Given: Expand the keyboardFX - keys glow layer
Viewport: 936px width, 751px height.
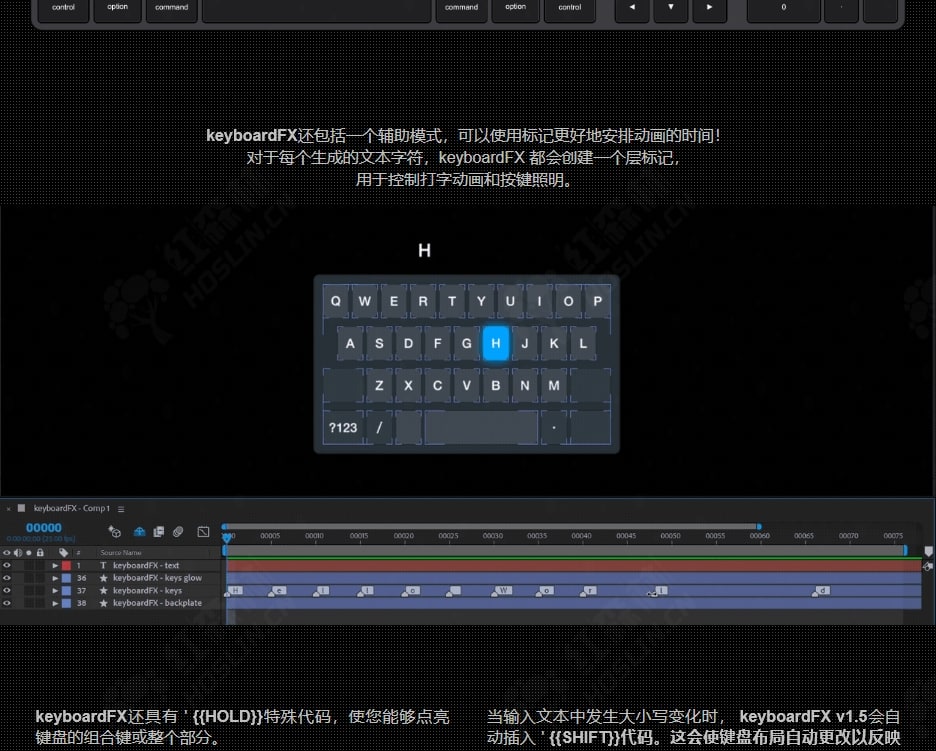Looking at the screenshot, I should click(x=55, y=578).
